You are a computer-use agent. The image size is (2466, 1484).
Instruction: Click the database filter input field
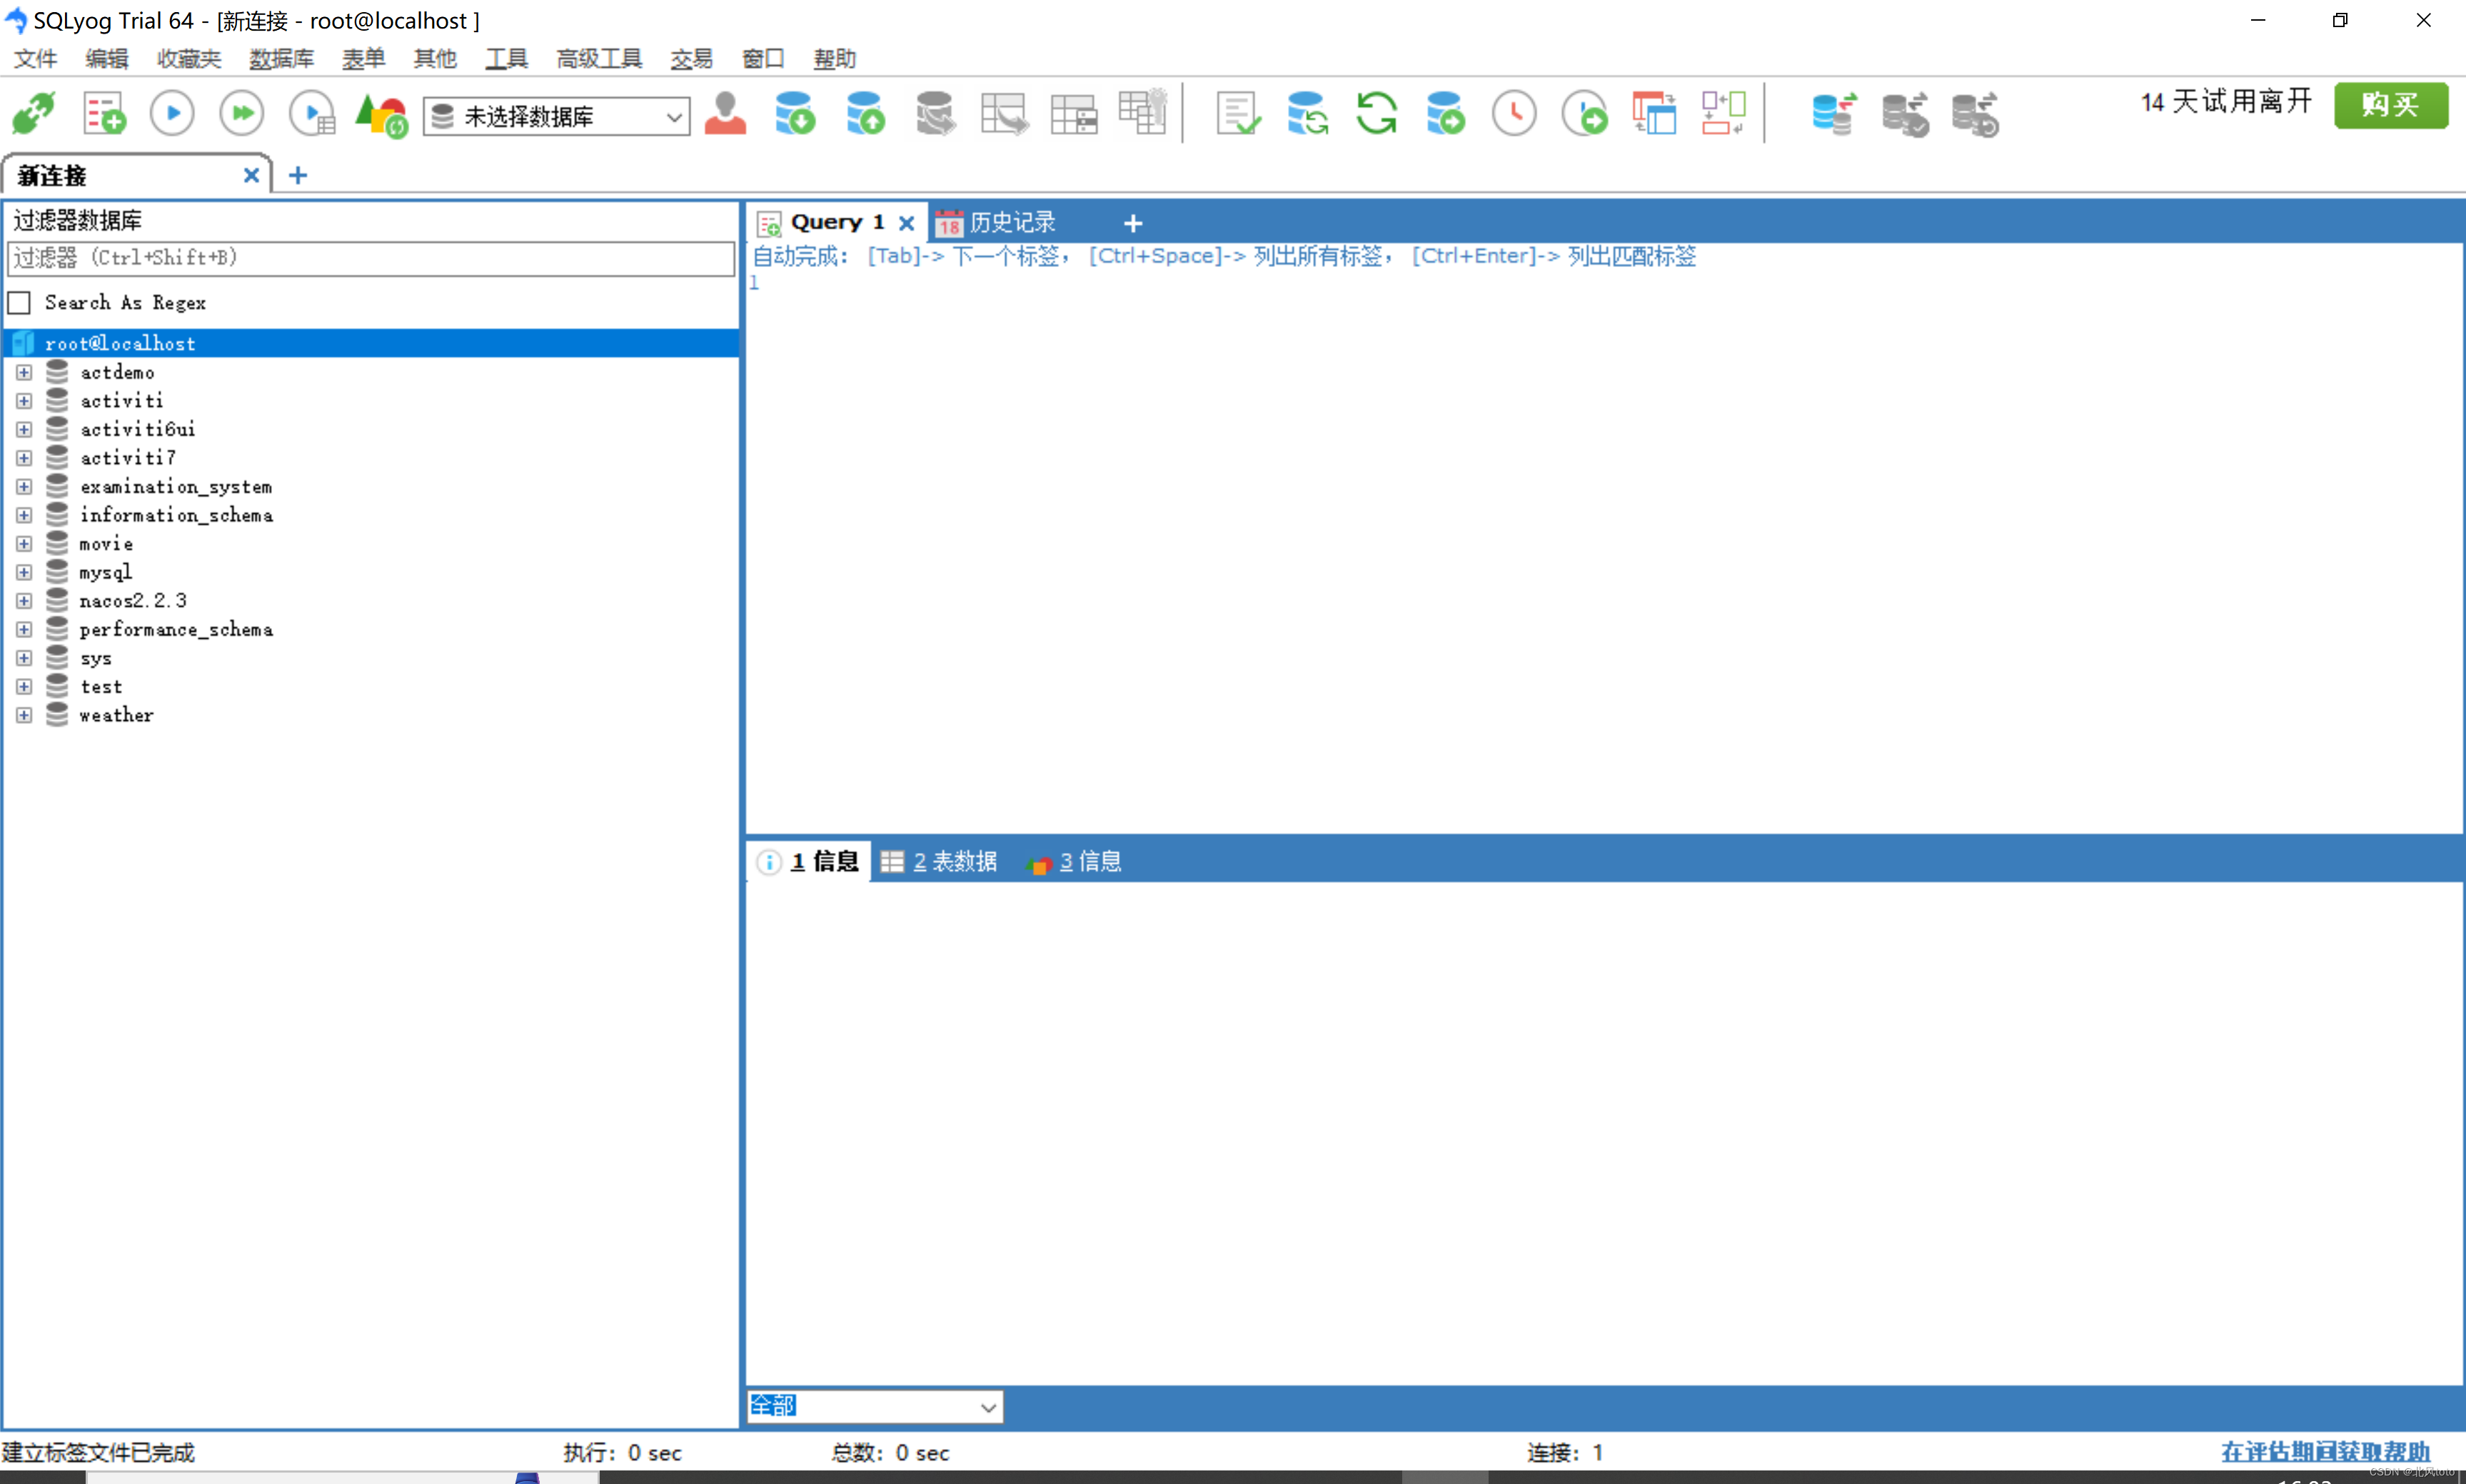(x=371, y=258)
